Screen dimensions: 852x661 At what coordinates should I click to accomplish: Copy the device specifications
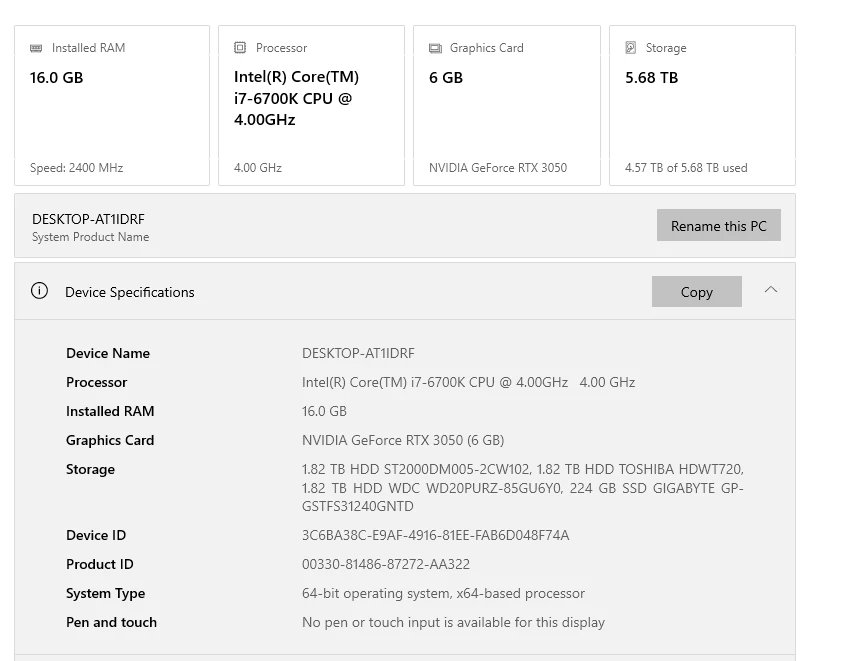(x=697, y=291)
